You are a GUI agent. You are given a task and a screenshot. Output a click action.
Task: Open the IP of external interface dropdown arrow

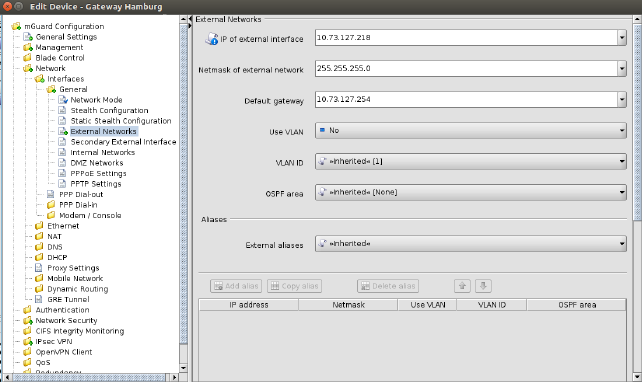pyautogui.click(x=622, y=38)
